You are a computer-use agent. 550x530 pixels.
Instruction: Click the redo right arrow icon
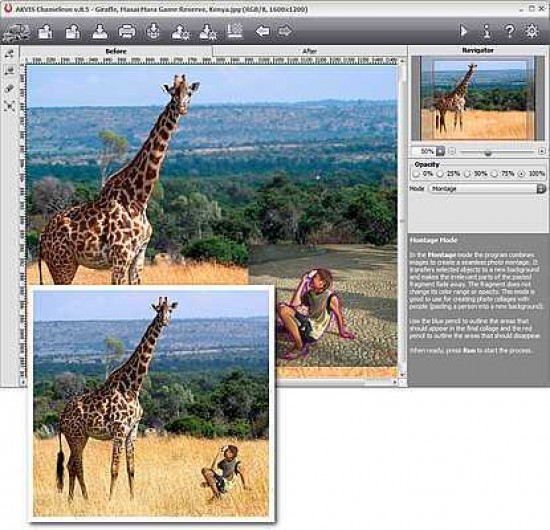coord(285,31)
